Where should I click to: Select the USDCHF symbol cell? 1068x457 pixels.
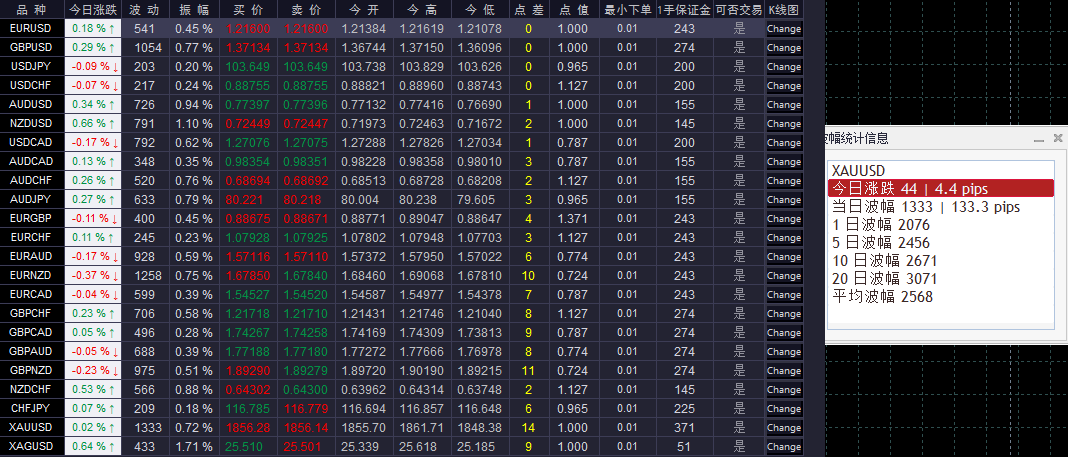point(32,86)
